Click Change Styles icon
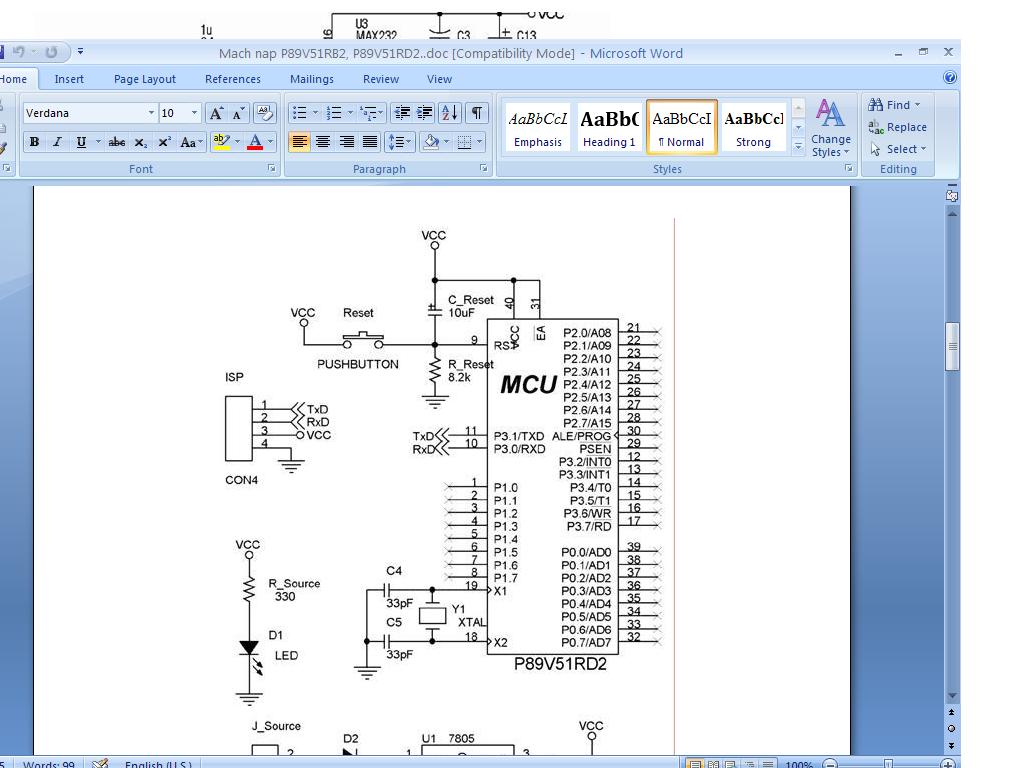Screen dimensions: 1024x768 click(x=831, y=127)
